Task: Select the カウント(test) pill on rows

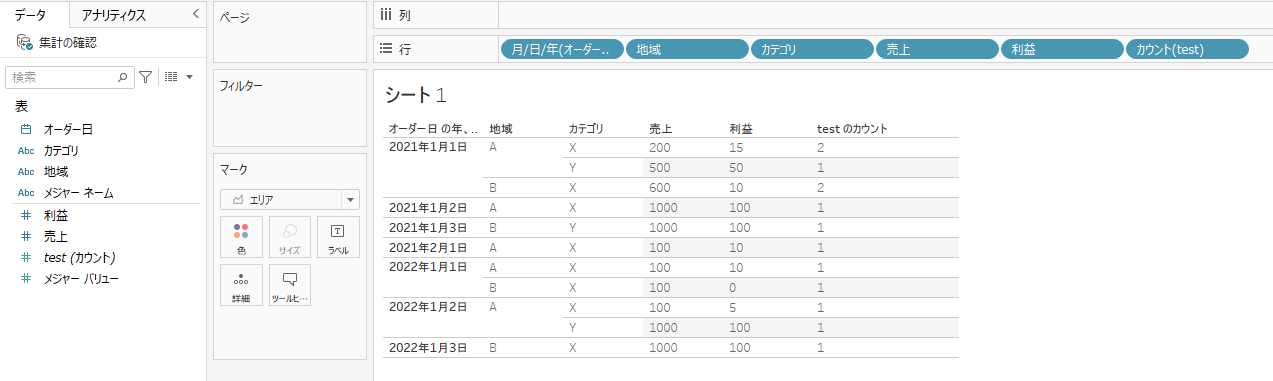Action: (x=1187, y=49)
